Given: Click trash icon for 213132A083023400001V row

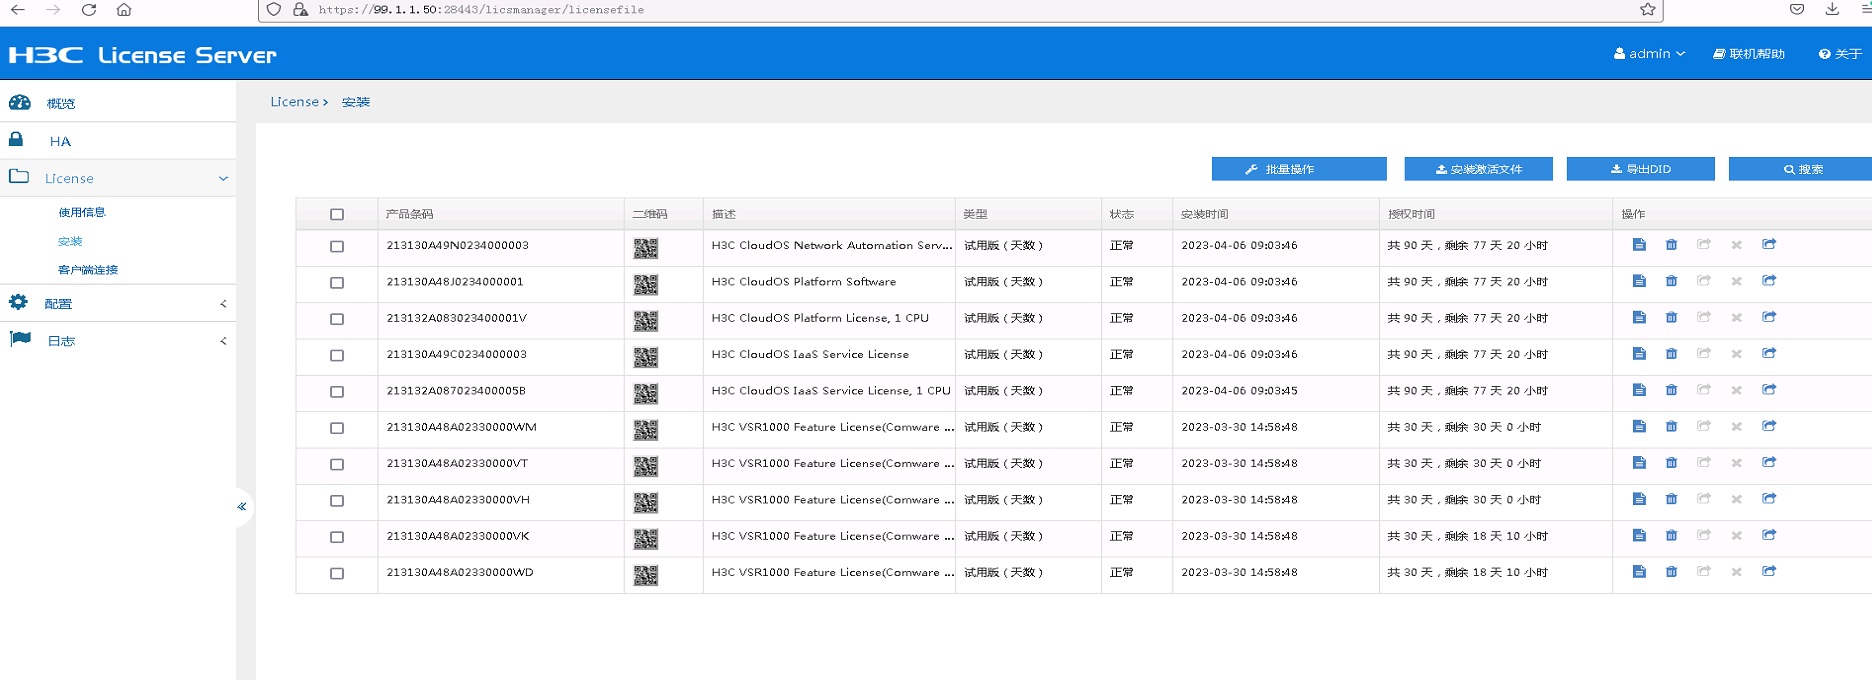Looking at the screenshot, I should click(1671, 318).
